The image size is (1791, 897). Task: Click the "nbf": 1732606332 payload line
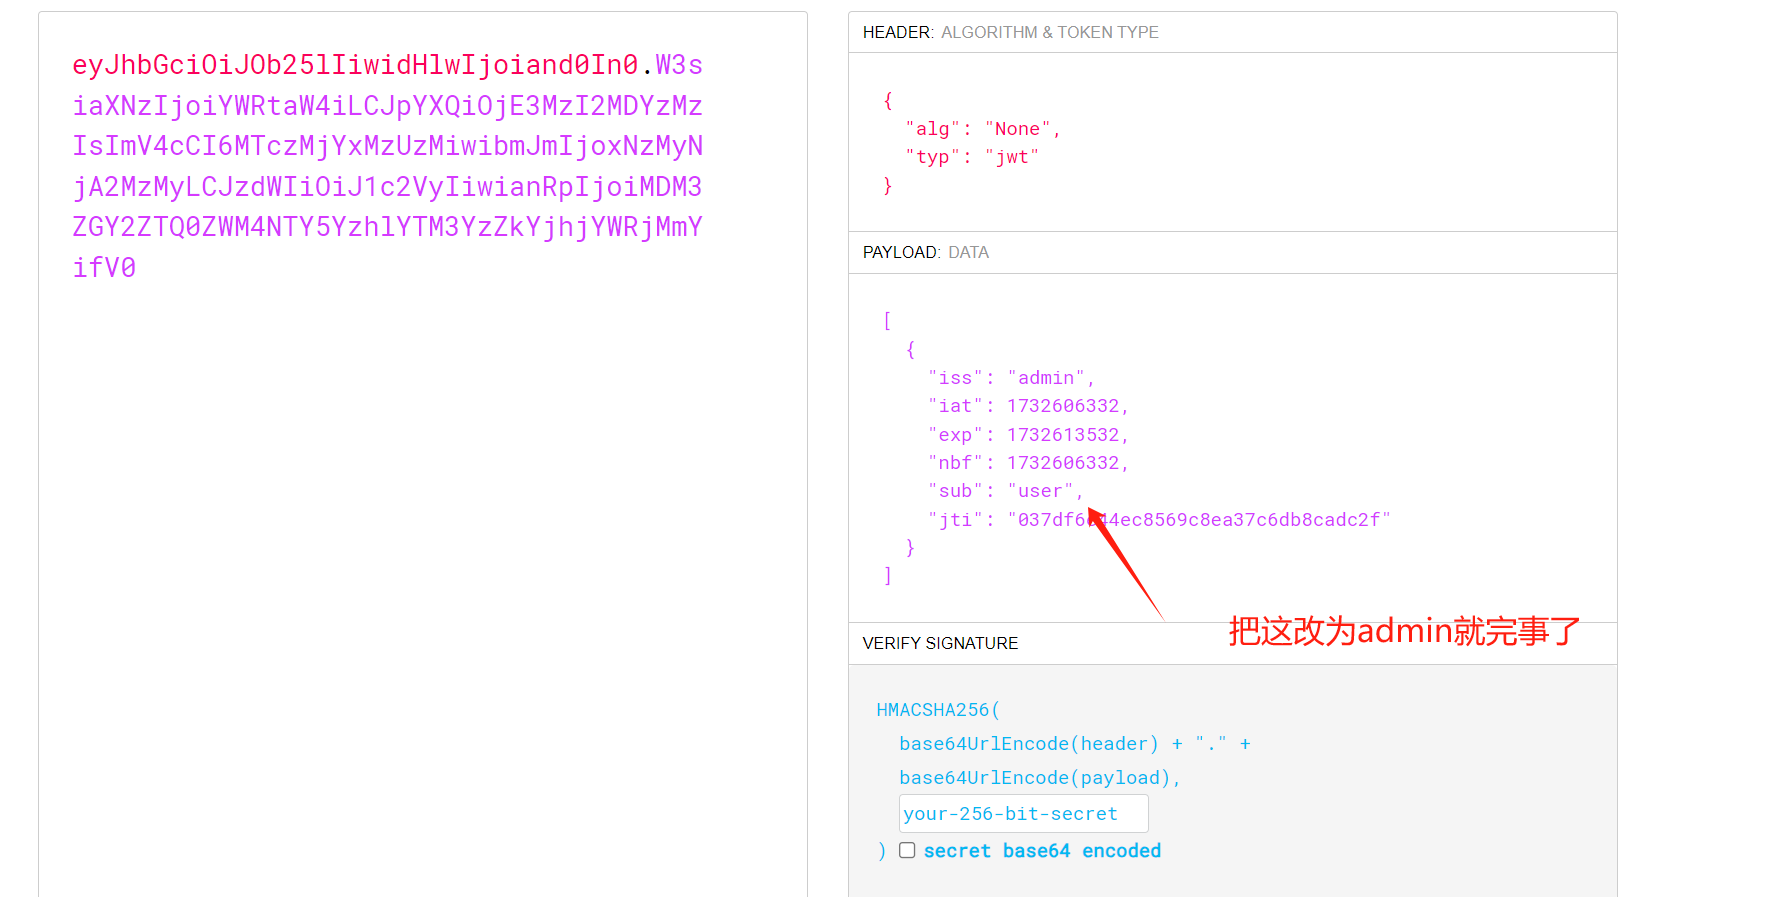[1028, 463]
